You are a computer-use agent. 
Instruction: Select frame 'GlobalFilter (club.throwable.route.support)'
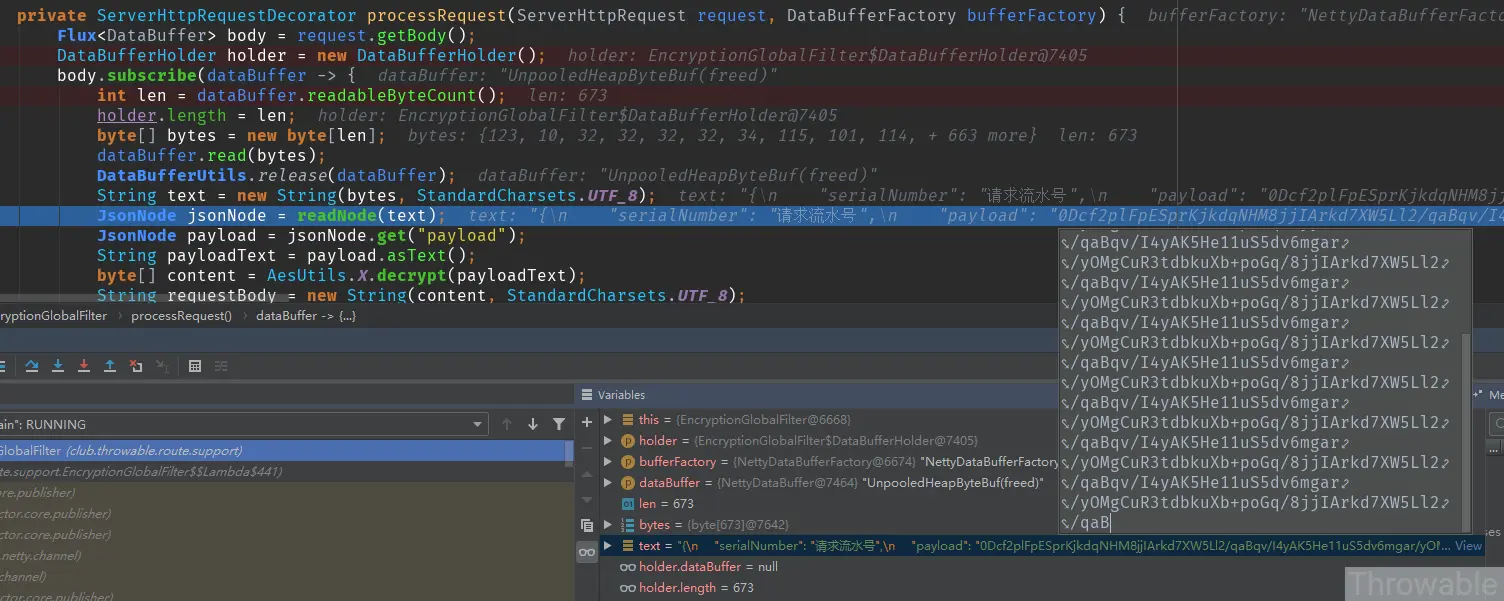pyautogui.click(x=283, y=451)
